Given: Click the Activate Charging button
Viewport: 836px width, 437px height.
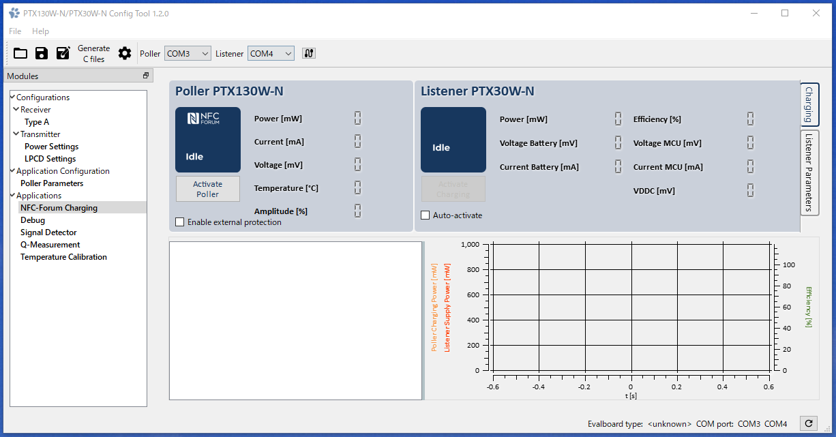Looking at the screenshot, I should pyautogui.click(x=453, y=189).
